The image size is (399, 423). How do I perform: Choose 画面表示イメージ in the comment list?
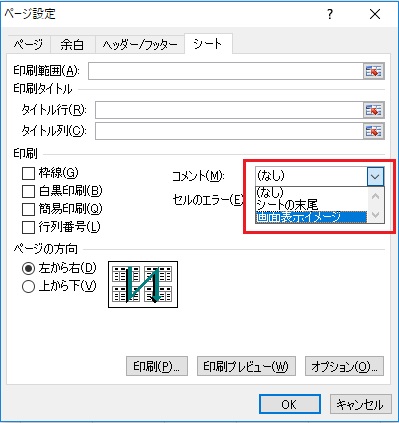coord(311,217)
